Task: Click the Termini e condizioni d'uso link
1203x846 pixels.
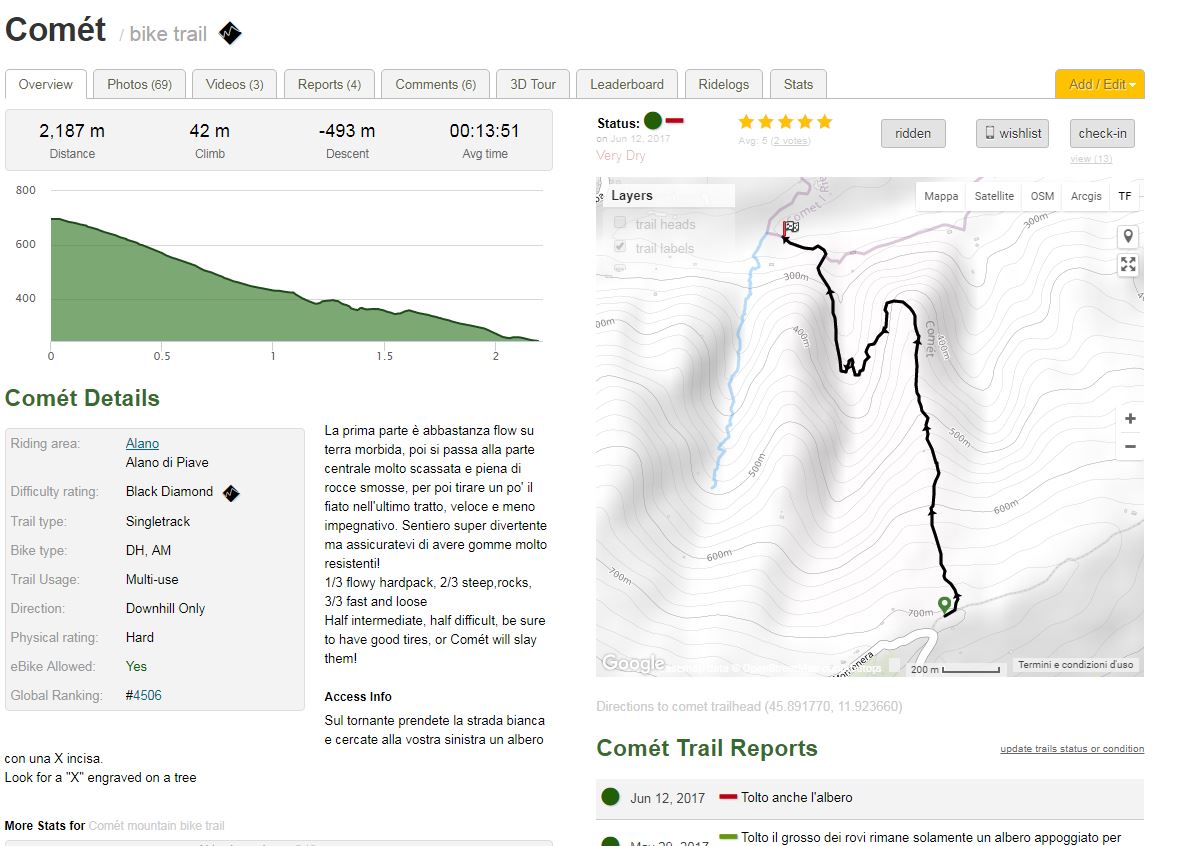Action: pos(1075,665)
